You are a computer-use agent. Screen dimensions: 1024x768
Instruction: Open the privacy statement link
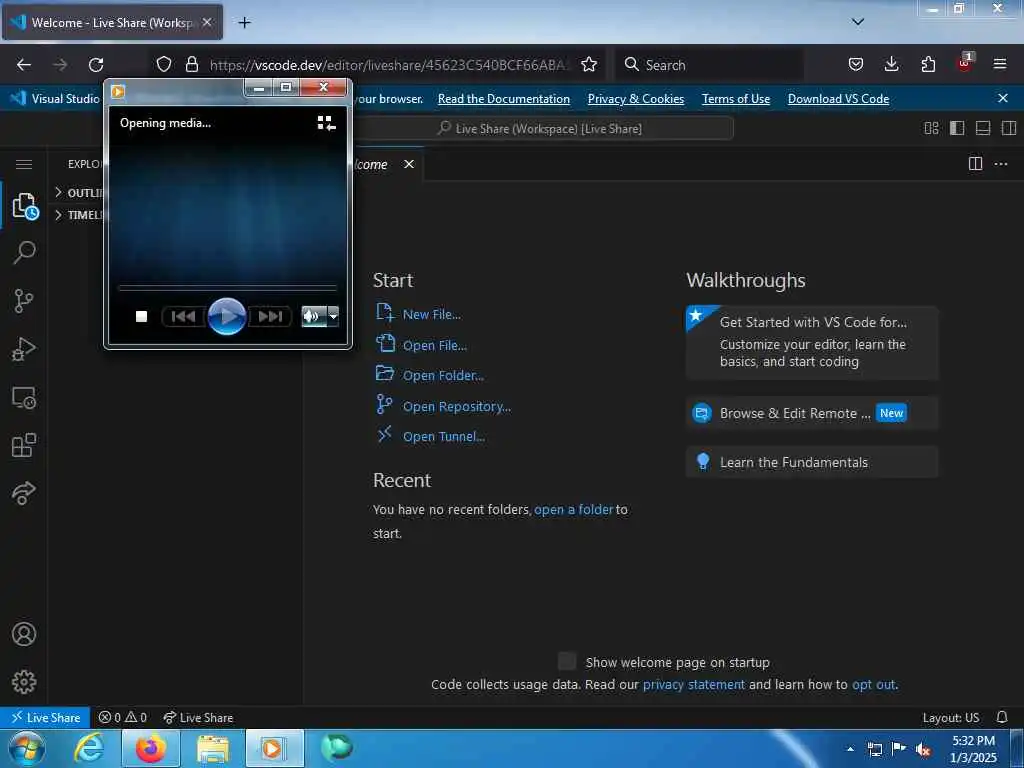(694, 684)
